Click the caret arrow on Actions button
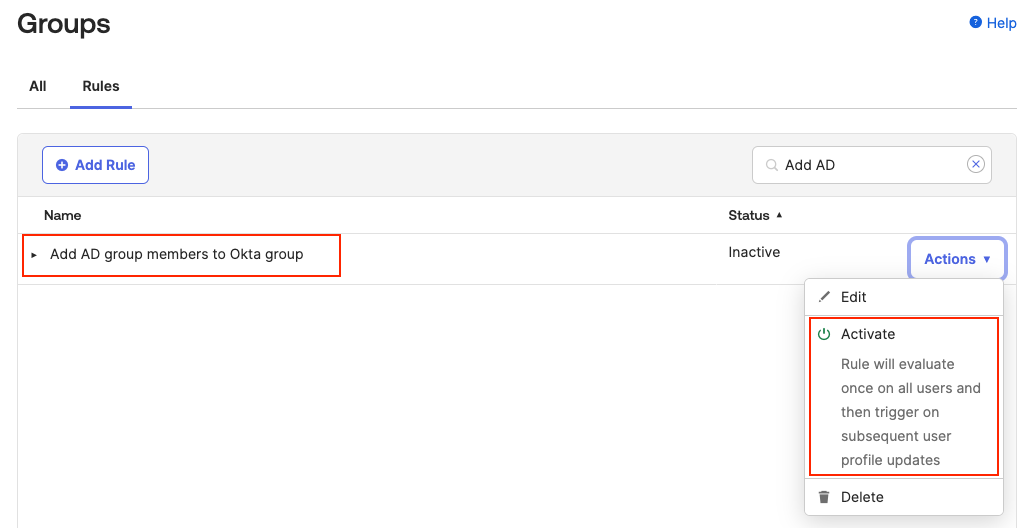The image size is (1028, 528). click(987, 259)
